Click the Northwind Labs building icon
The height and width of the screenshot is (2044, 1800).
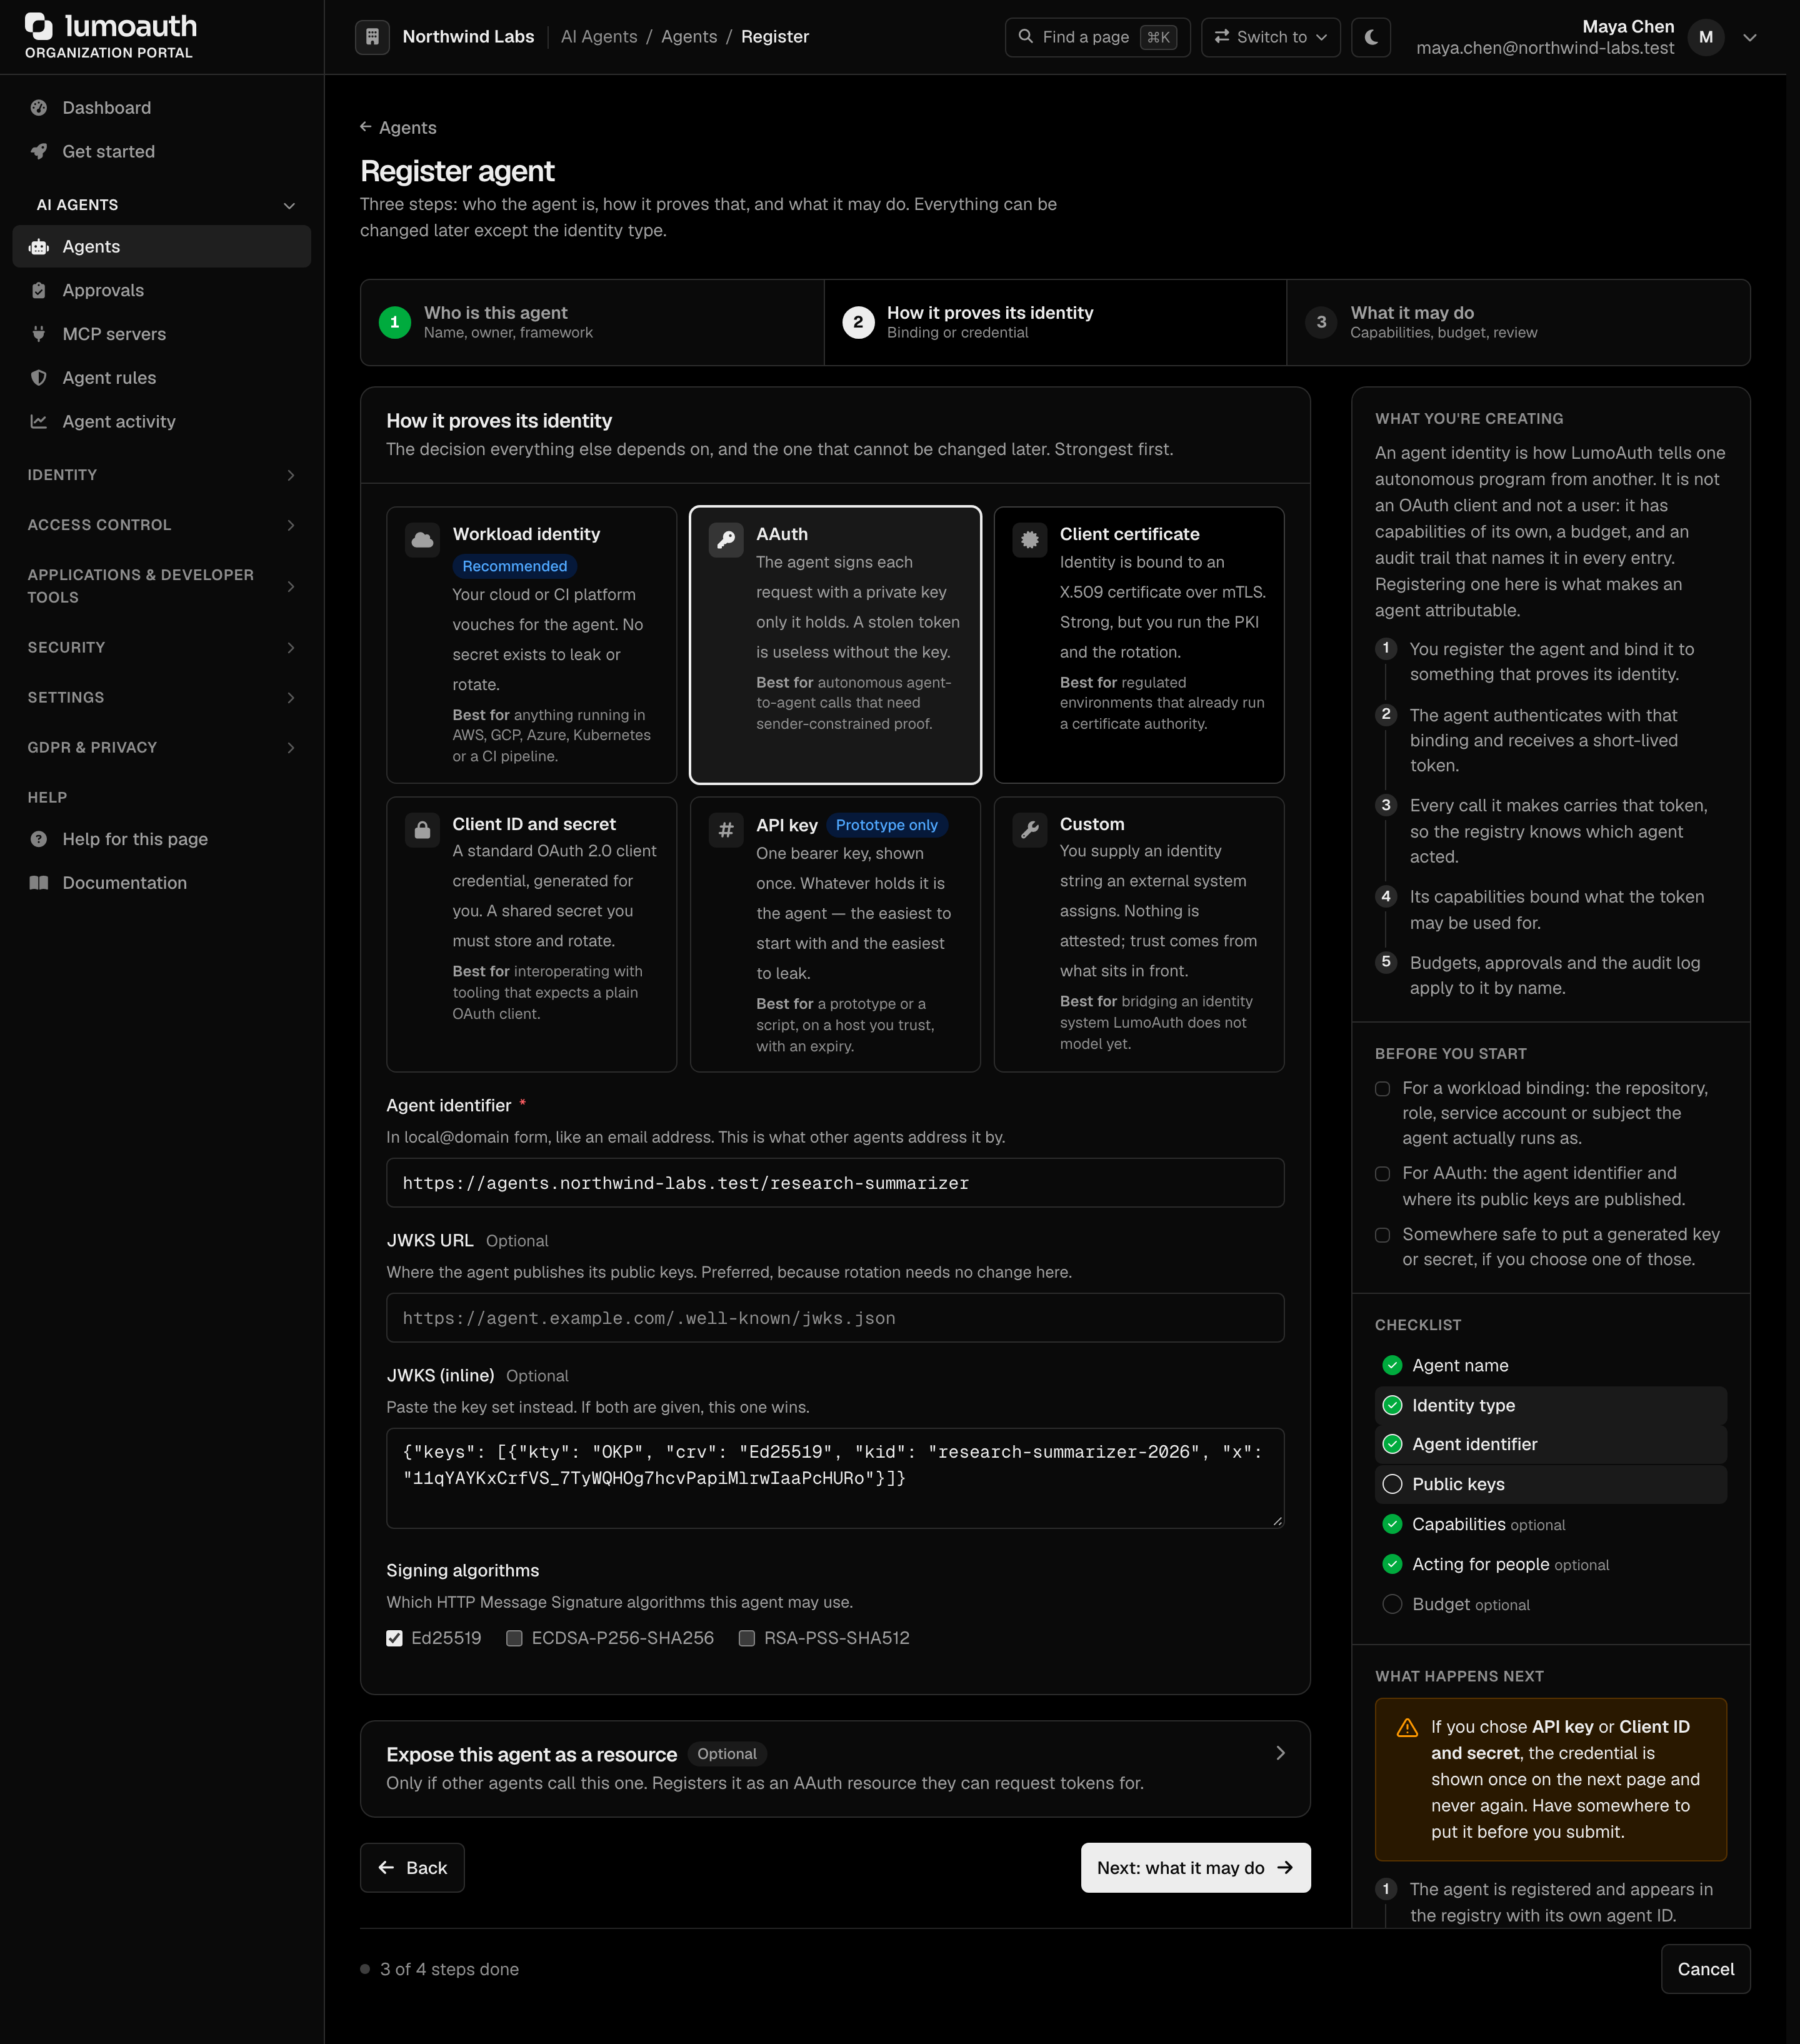pos(372,37)
